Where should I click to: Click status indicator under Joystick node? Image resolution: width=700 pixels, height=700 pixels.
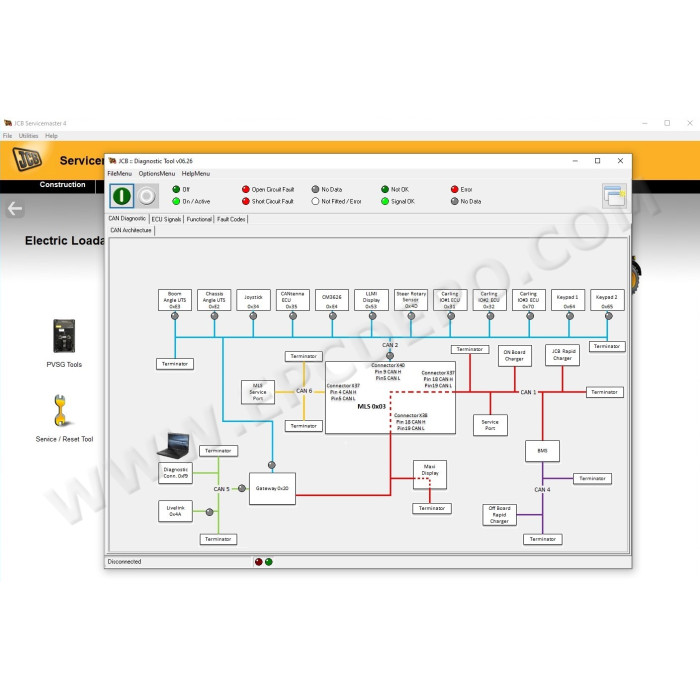tap(253, 316)
